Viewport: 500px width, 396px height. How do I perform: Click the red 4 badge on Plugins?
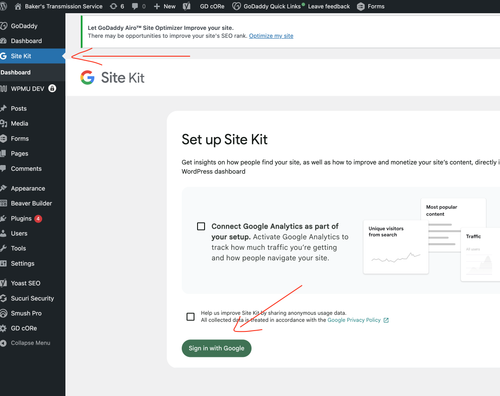point(38,219)
